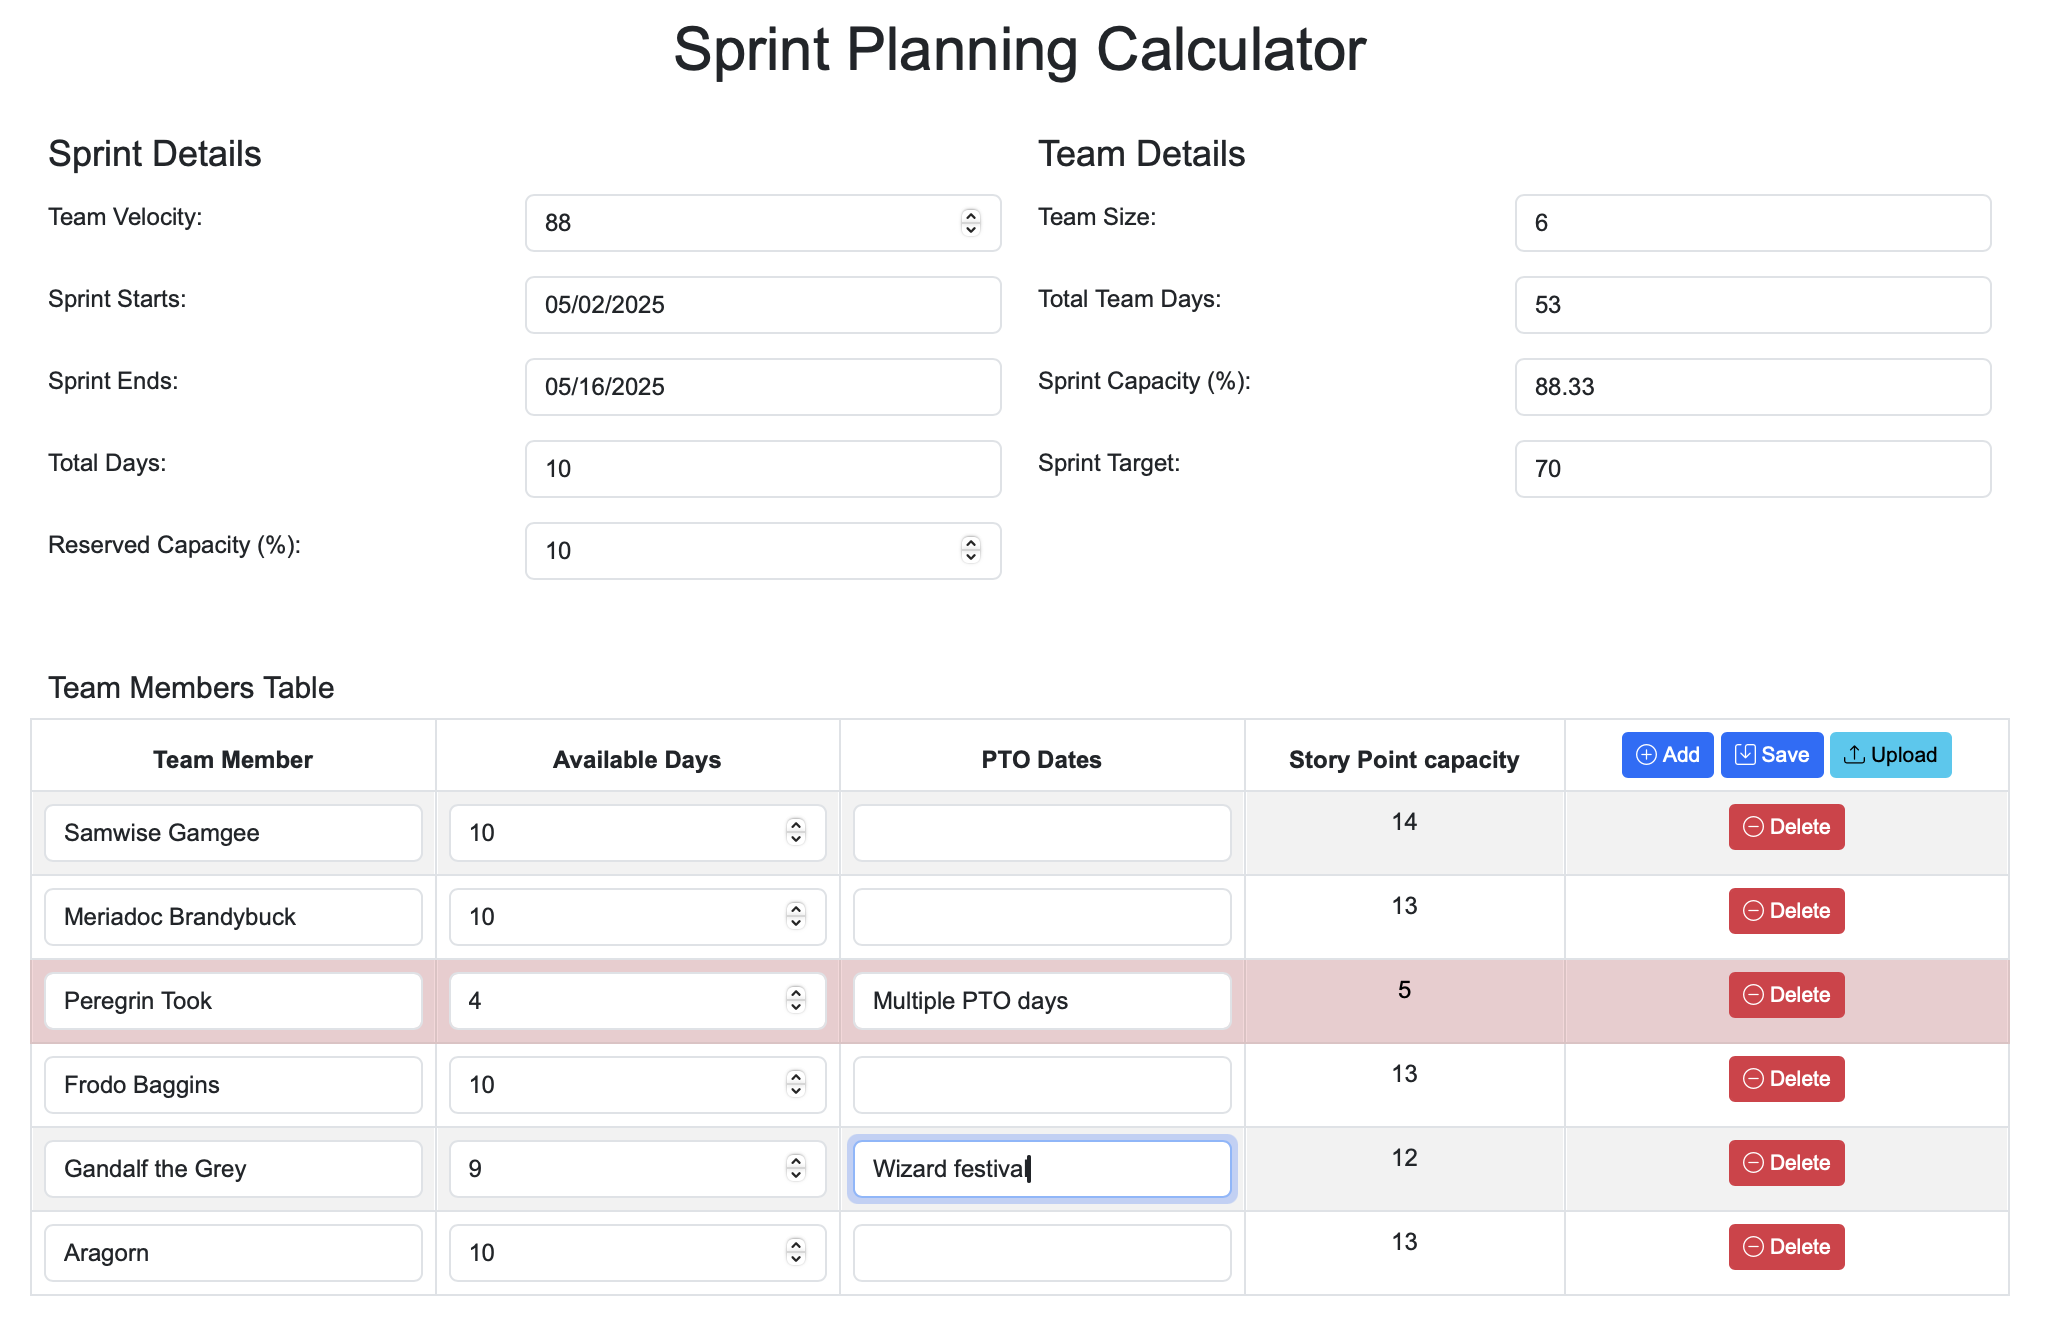Screen dimensions: 2064x1322
Task: Adjust the Reserved Capacity stepper
Action: click(970, 550)
